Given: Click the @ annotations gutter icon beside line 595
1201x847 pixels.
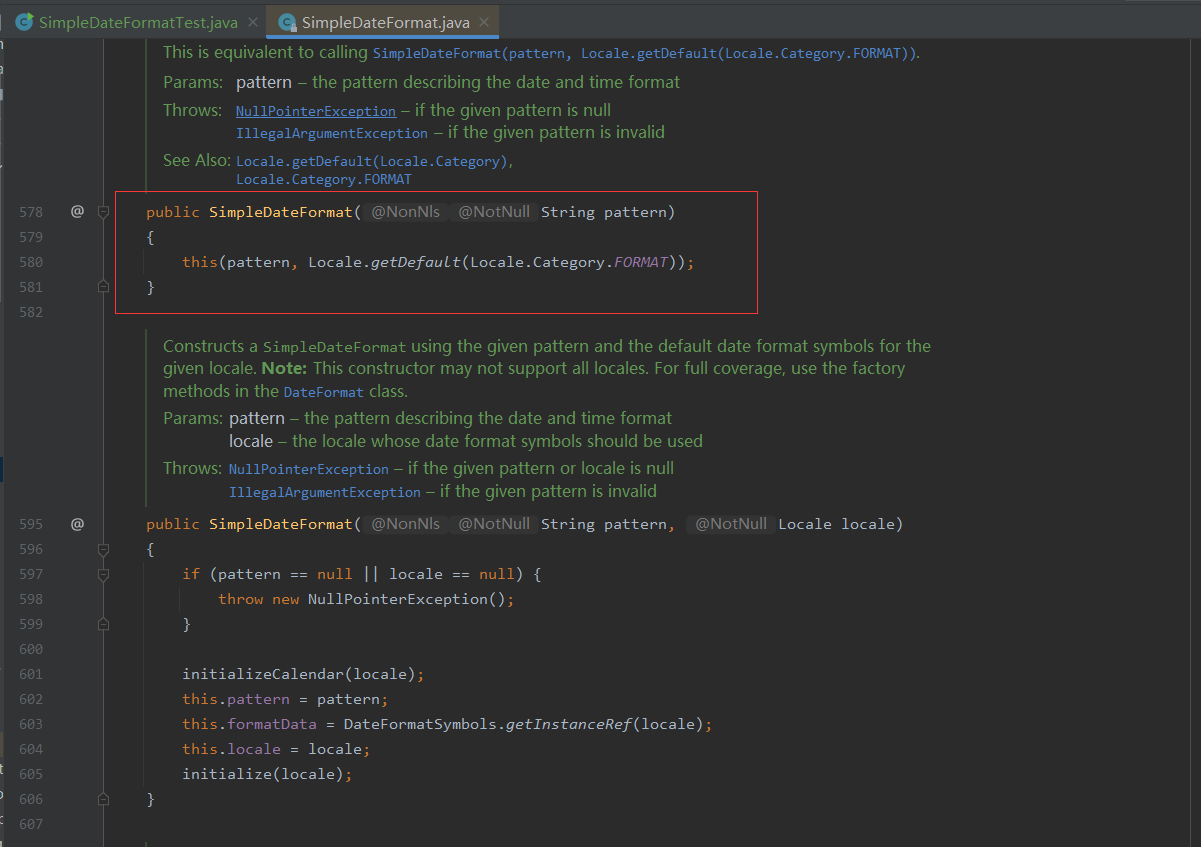Looking at the screenshot, I should pyautogui.click(x=77, y=523).
